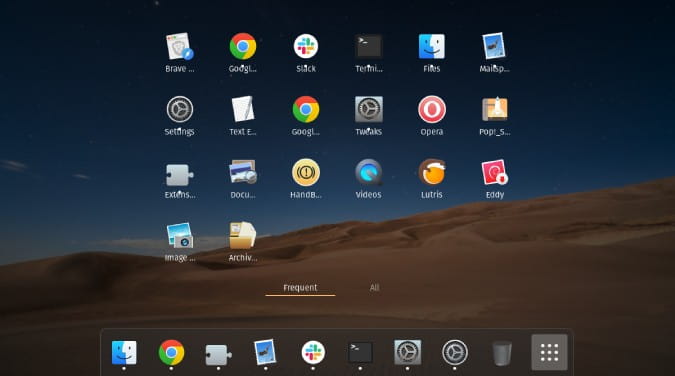The image size is (675, 376).
Task: Open the Trash in the dock
Action: [502, 353]
